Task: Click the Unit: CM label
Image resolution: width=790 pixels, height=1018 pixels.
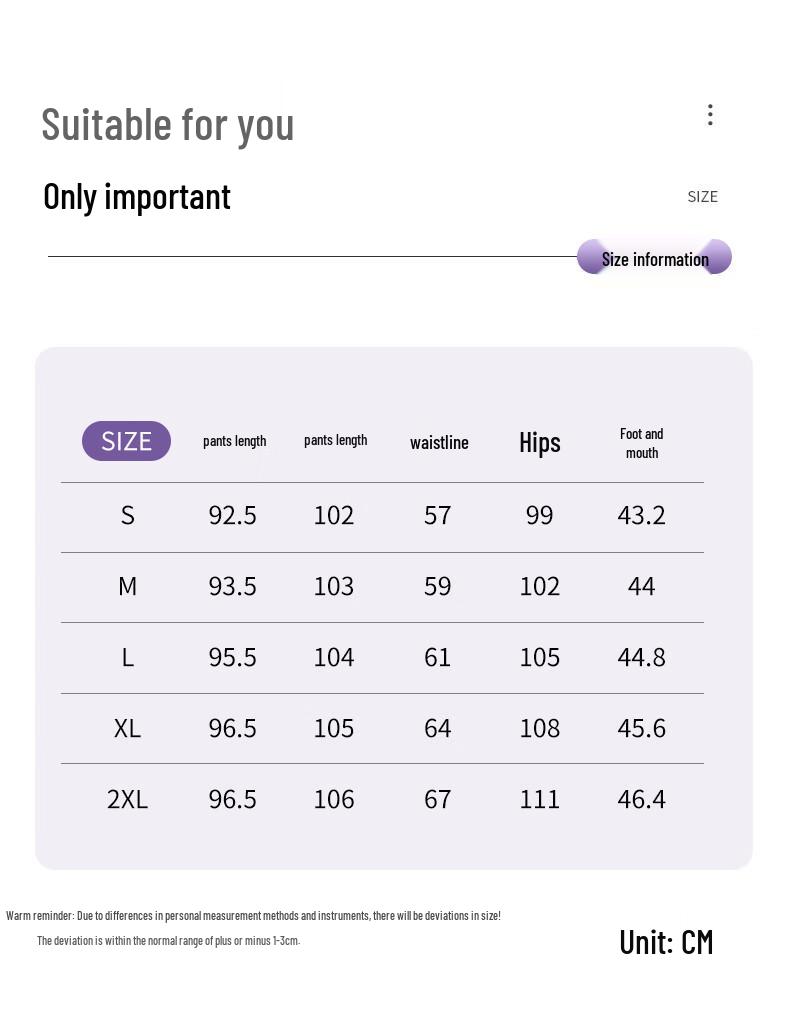Action: (666, 942)
